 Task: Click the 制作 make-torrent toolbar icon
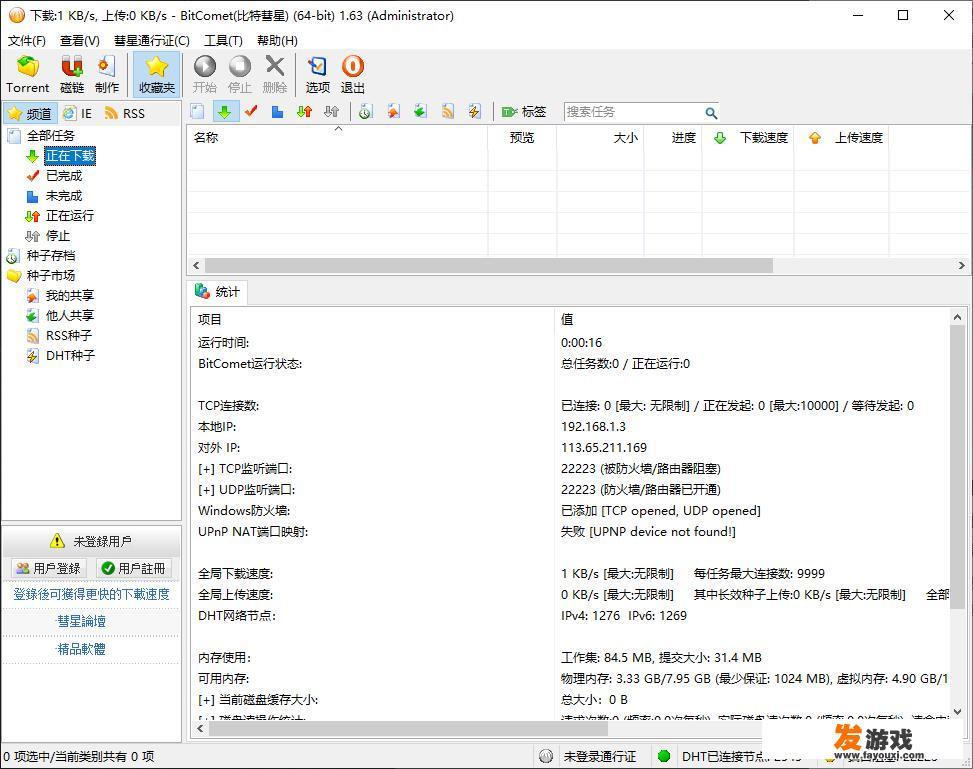coord(107,74)
